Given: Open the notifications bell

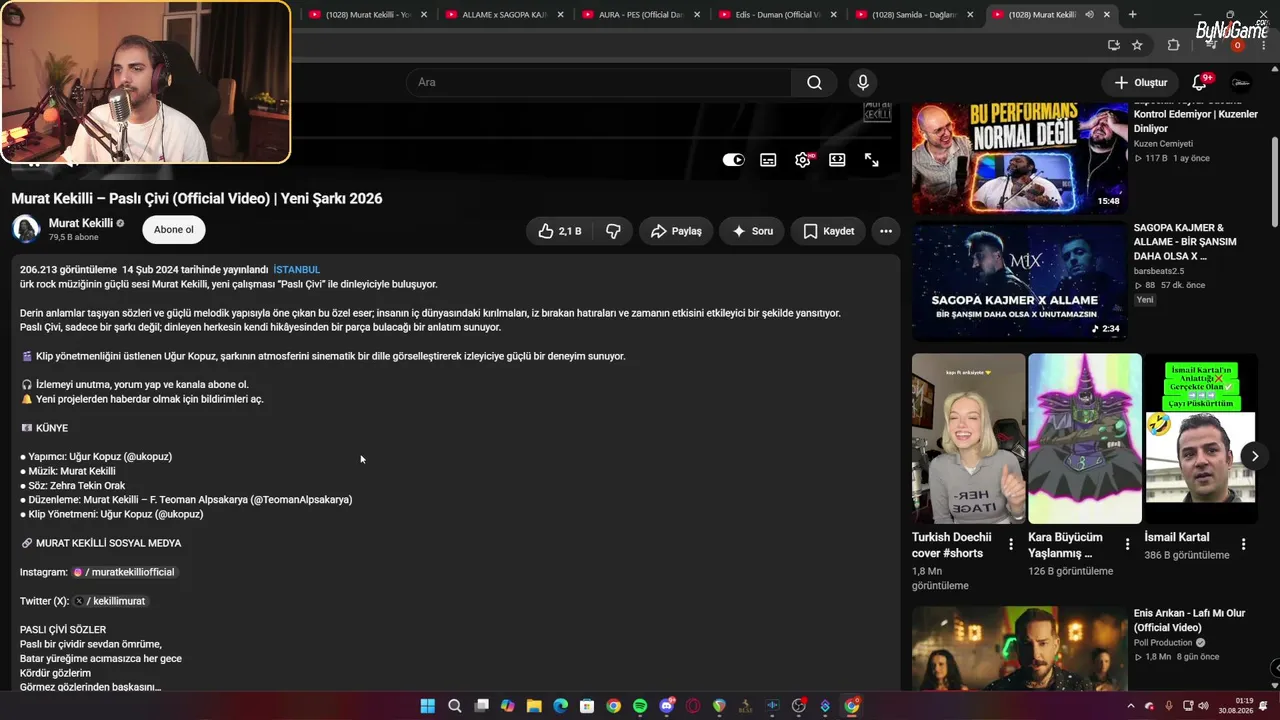Looking at the screenshot, I should [x=1199, y=83].
